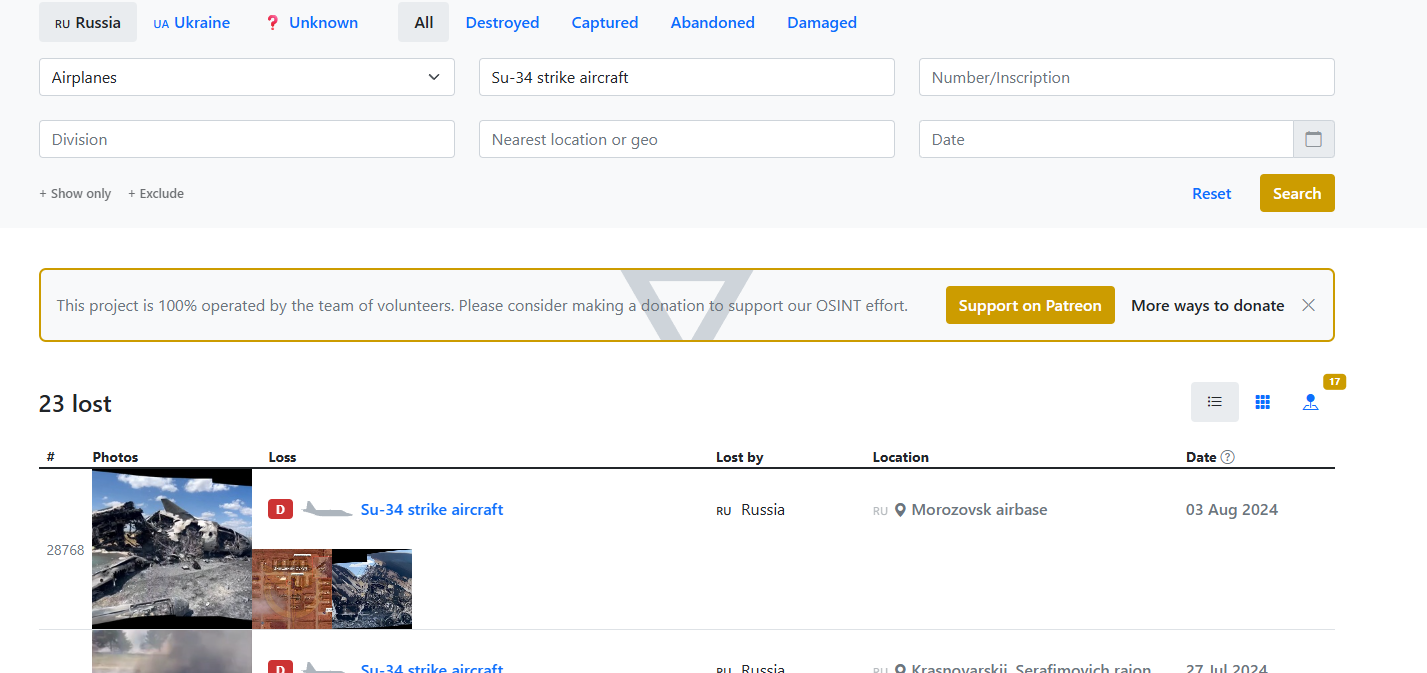
Task: Click the 23 lost heading
Action: (x=75, y=404)
